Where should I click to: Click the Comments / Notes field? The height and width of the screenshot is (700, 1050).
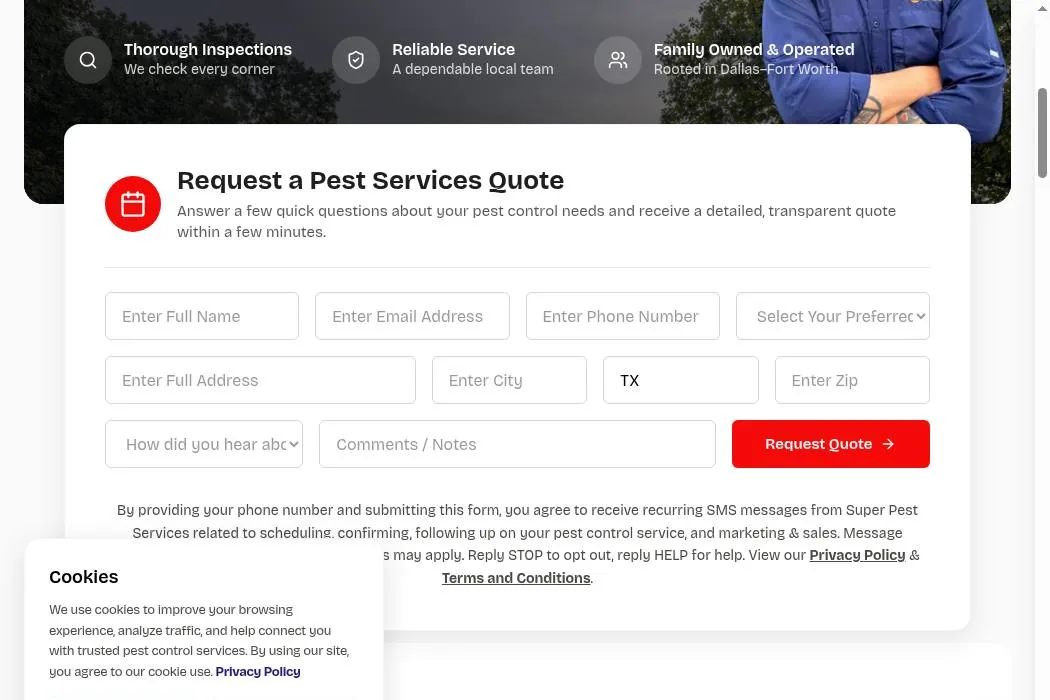[x=517, y=444]
